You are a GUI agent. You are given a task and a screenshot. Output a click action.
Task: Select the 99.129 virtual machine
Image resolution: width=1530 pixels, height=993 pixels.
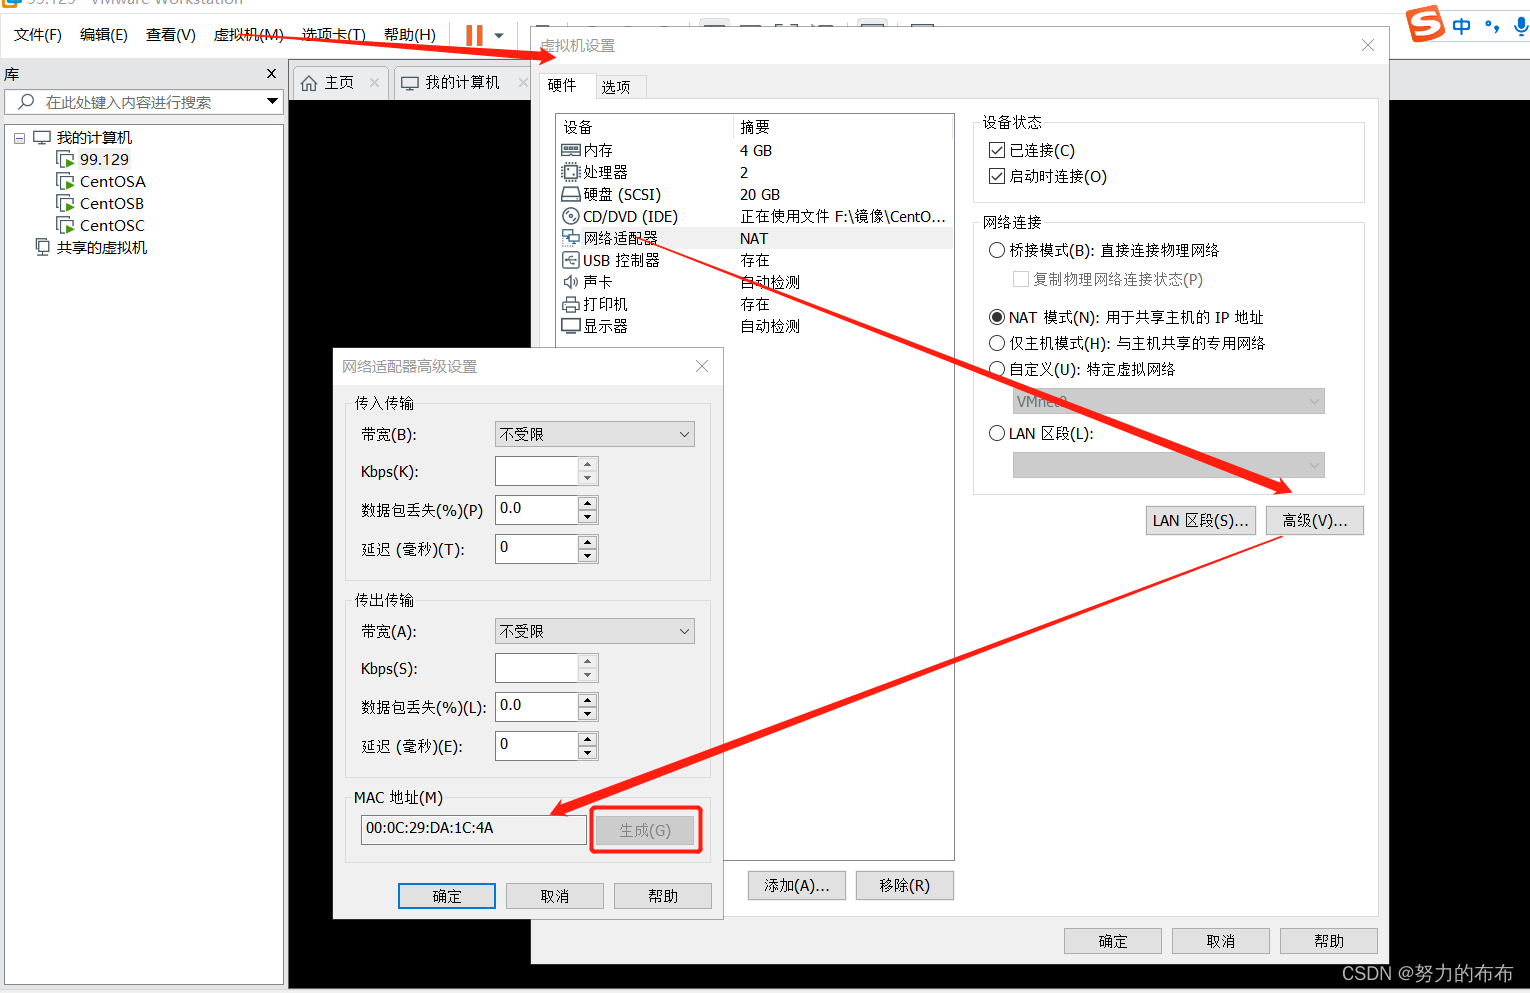(104, 160)
